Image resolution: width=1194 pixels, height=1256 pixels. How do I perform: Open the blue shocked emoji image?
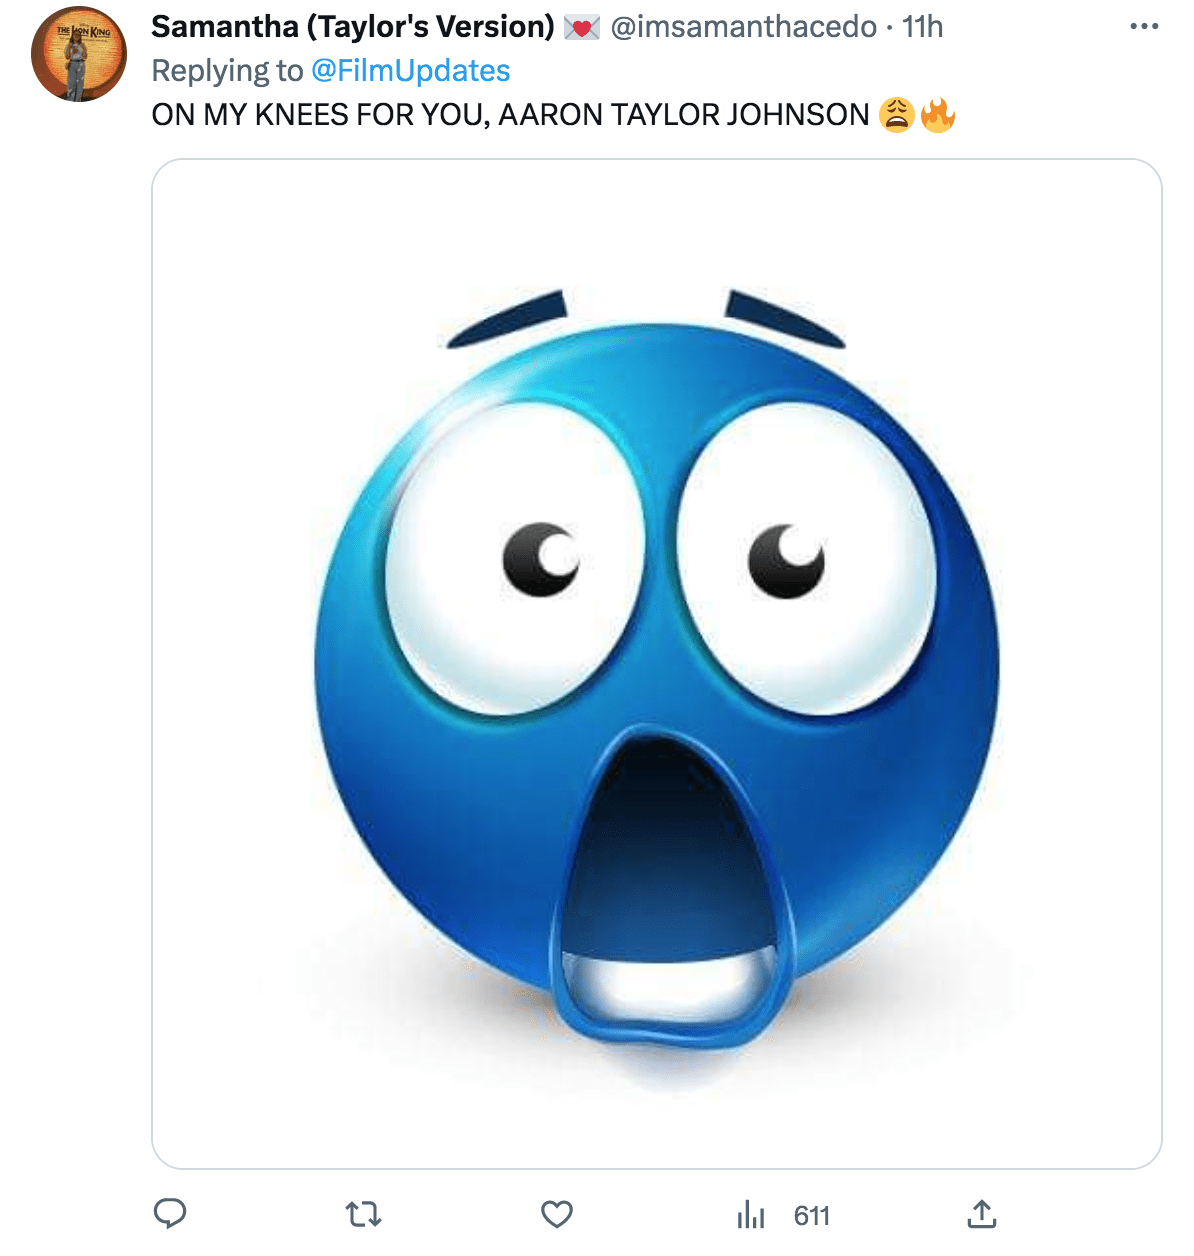(x=656, y=663)
